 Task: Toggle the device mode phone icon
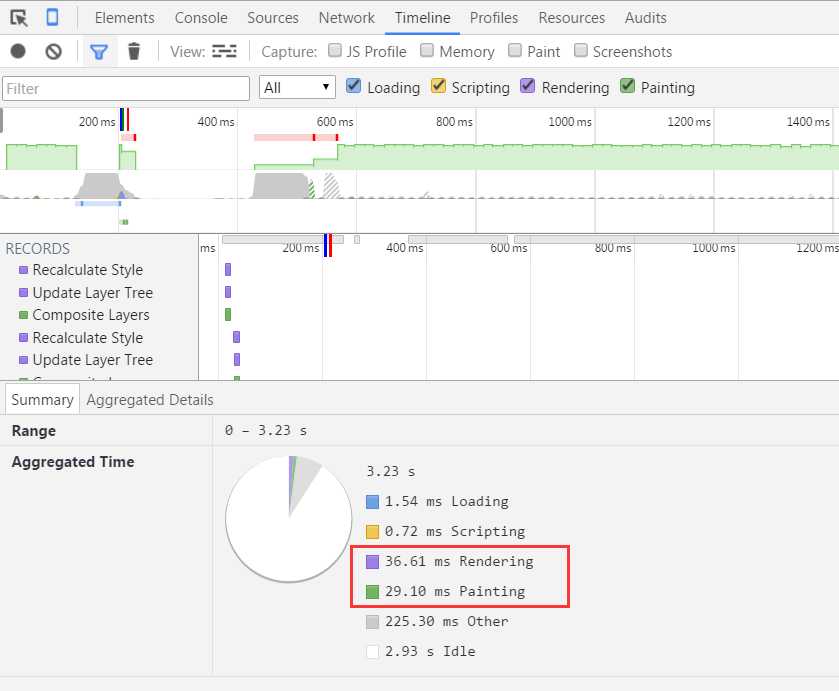(52, 17)
